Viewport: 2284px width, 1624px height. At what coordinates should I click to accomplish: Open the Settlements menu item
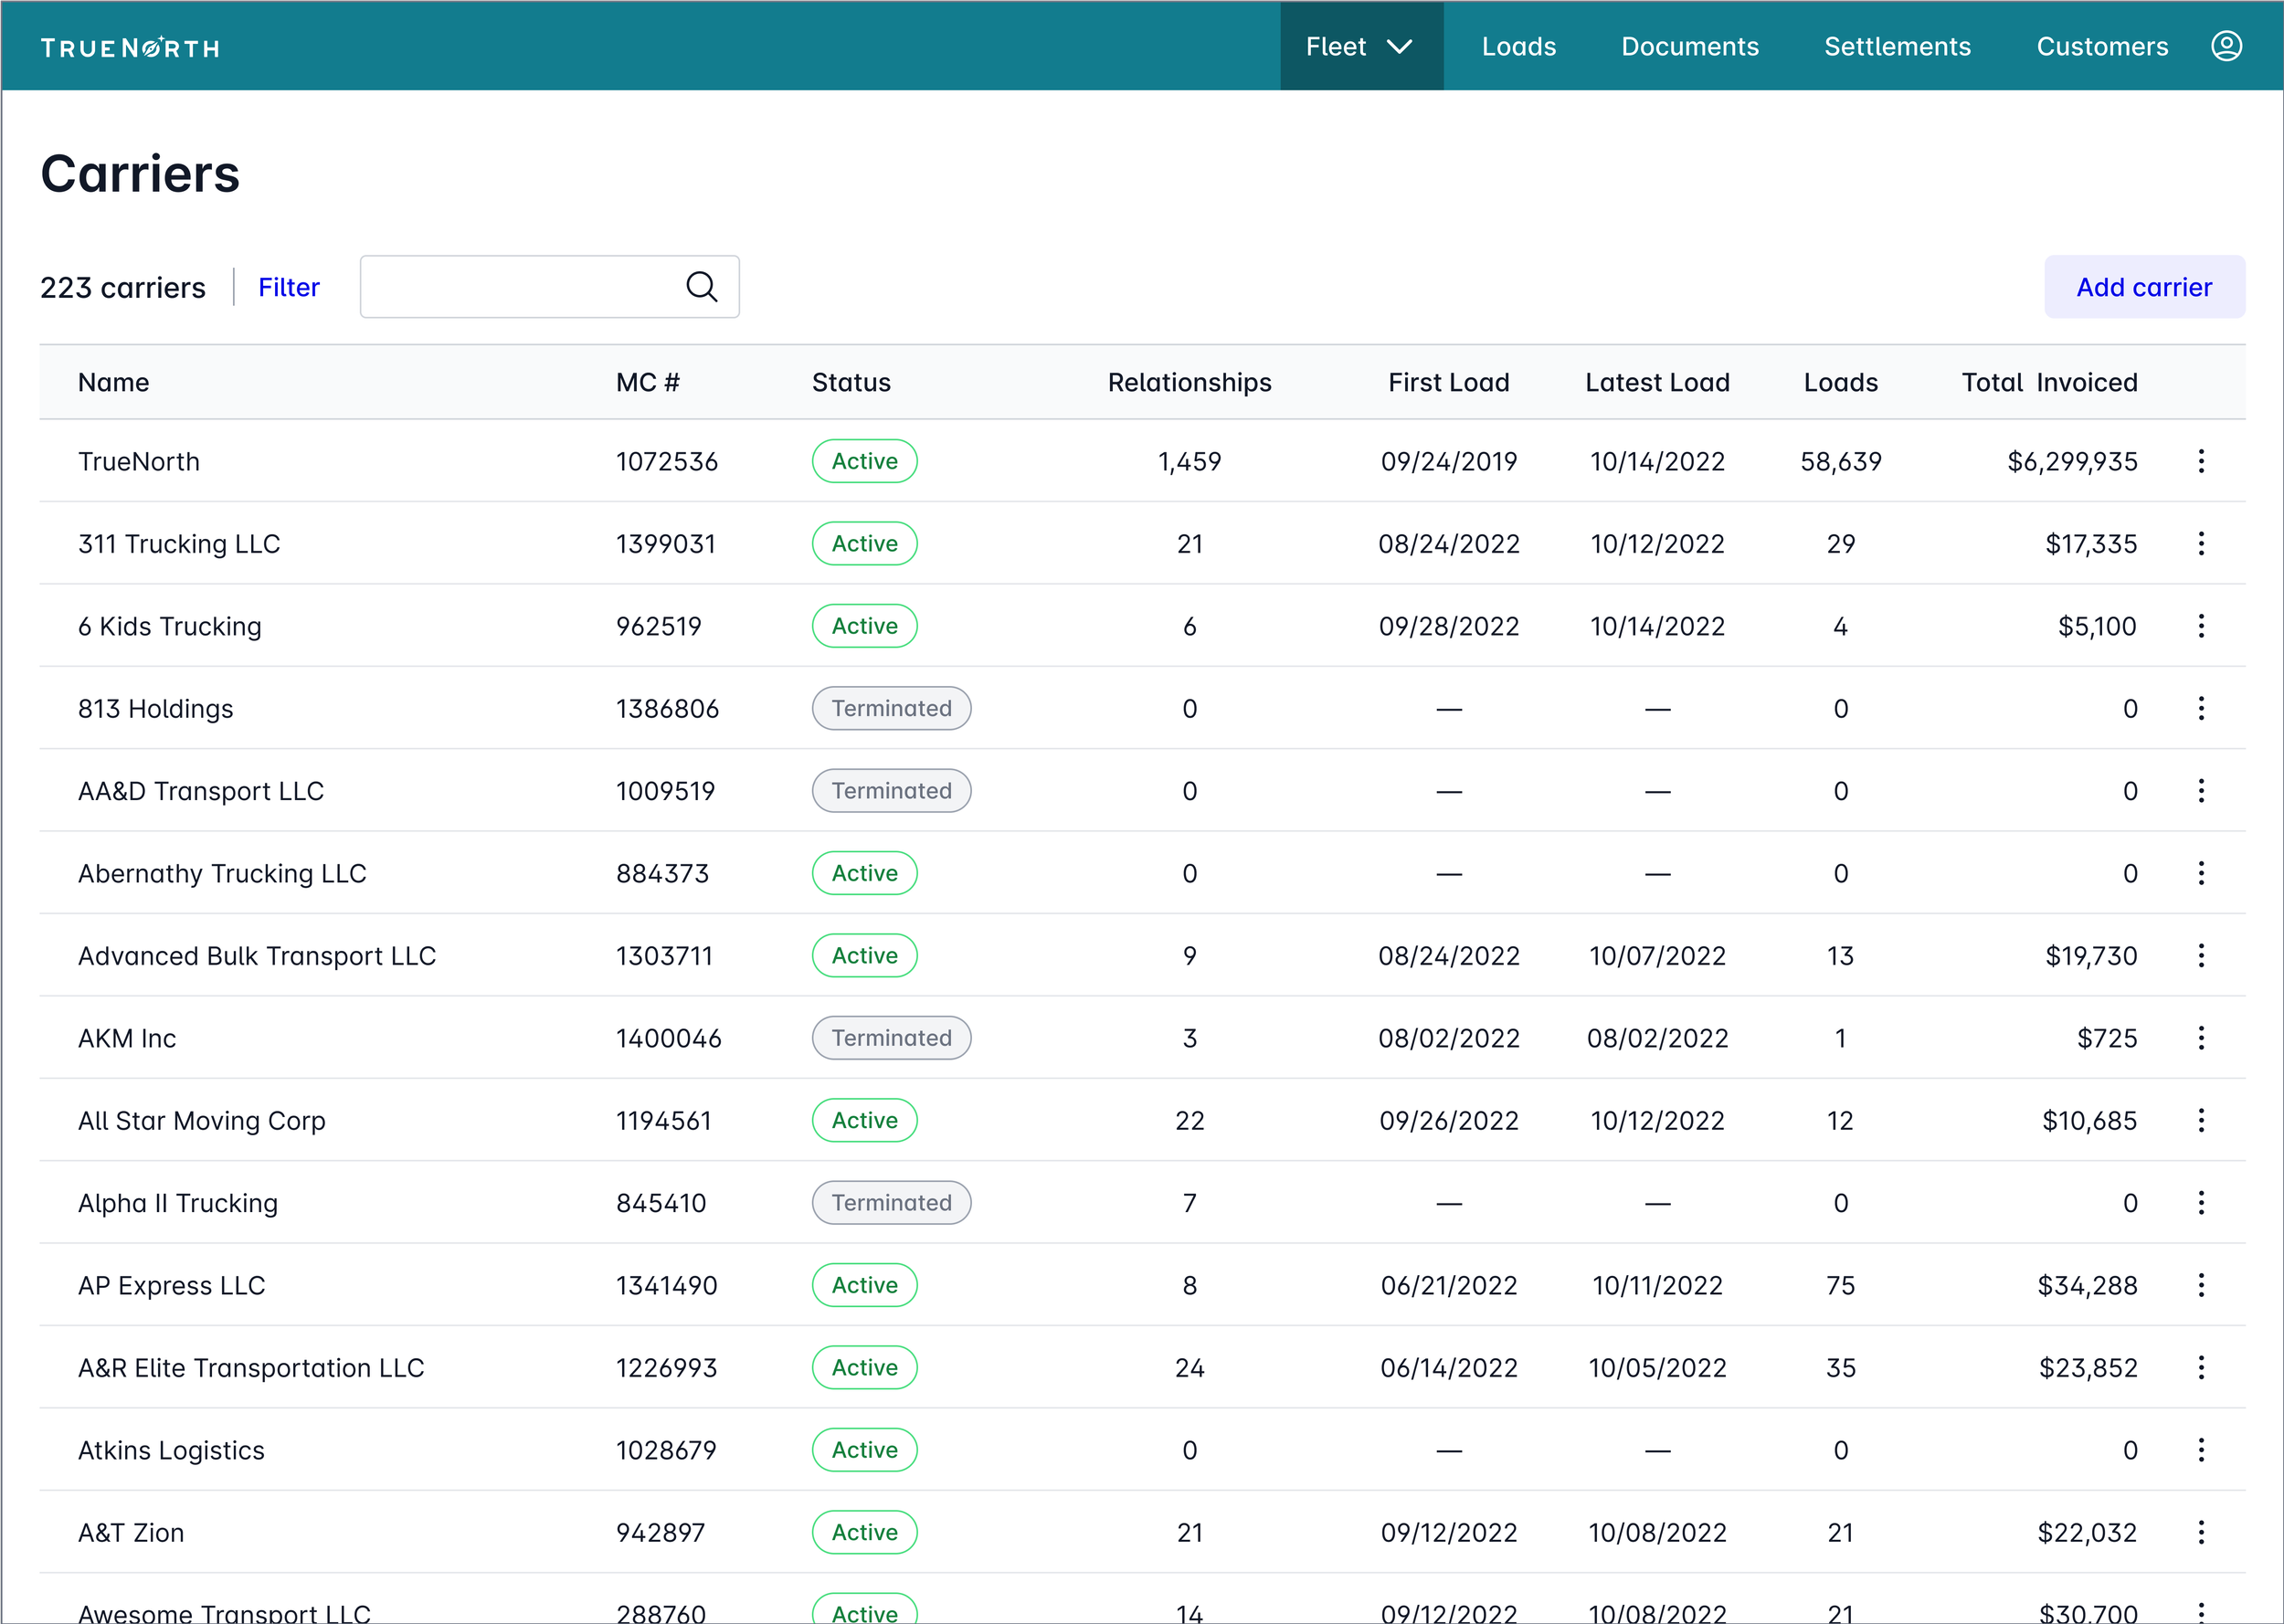(1897, 46)
